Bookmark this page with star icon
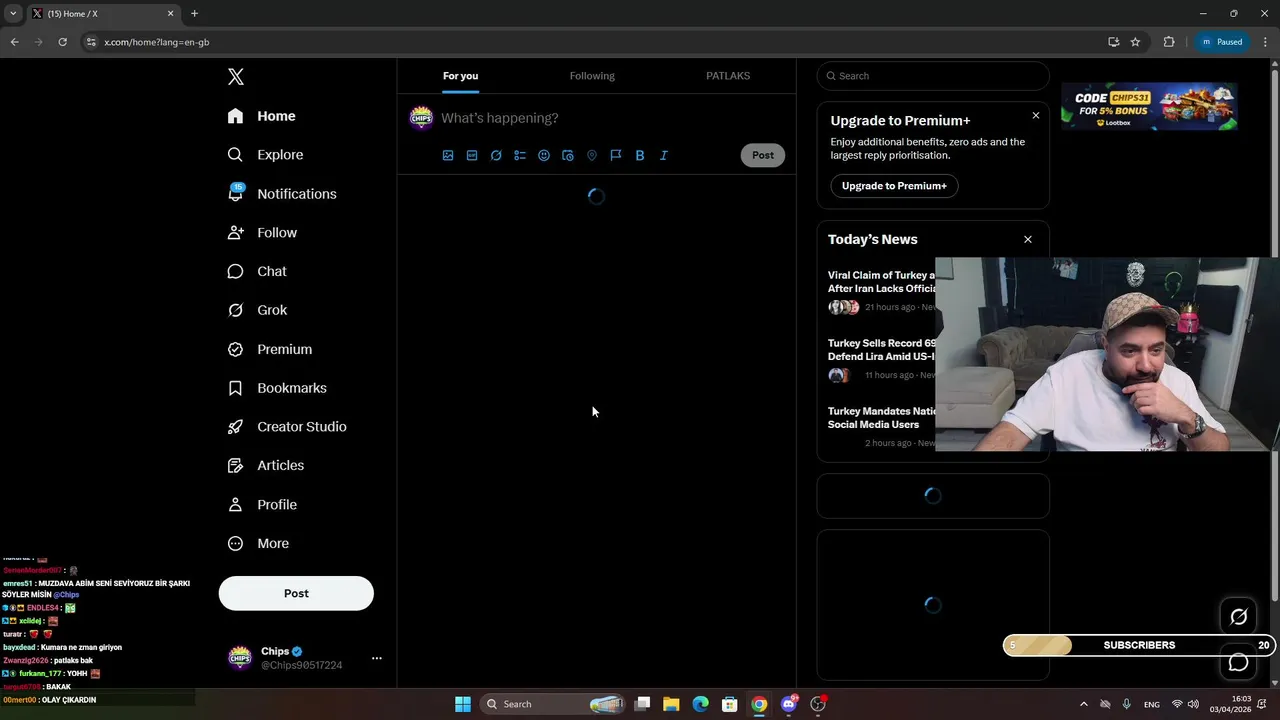 (x=1135, y=42)
